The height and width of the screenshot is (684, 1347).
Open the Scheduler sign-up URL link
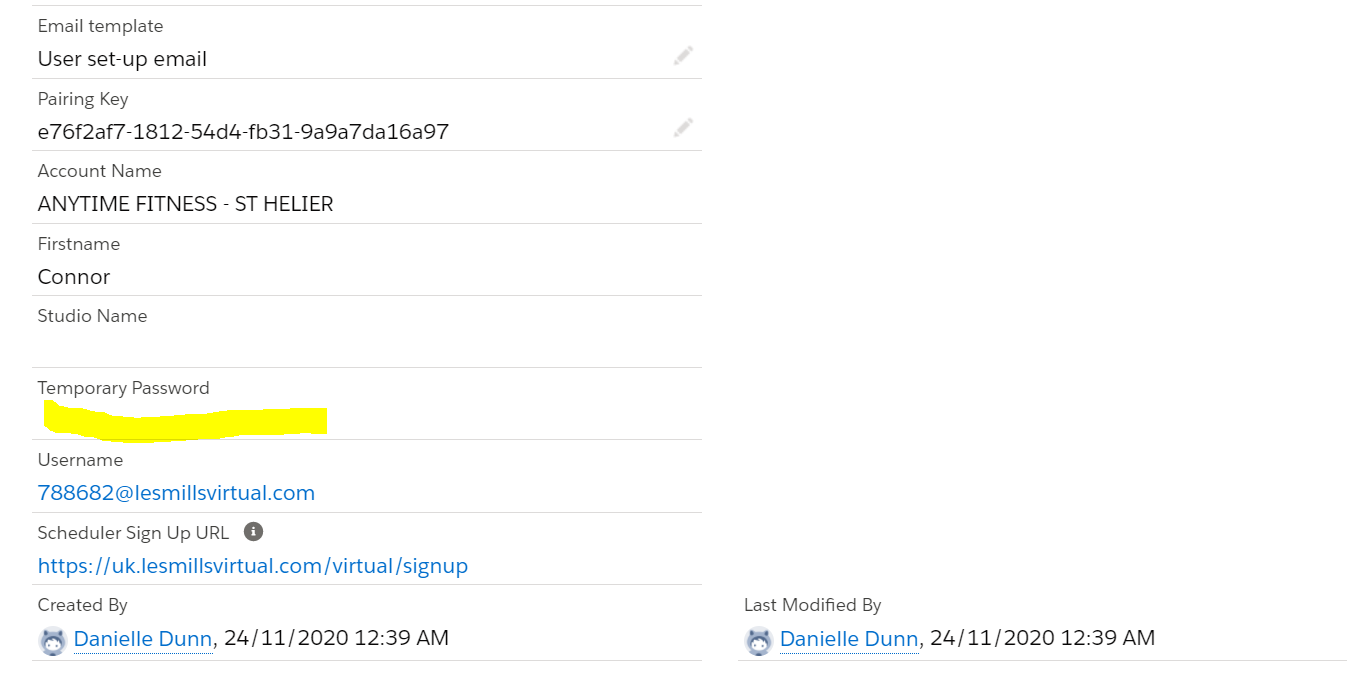[253, 566]
